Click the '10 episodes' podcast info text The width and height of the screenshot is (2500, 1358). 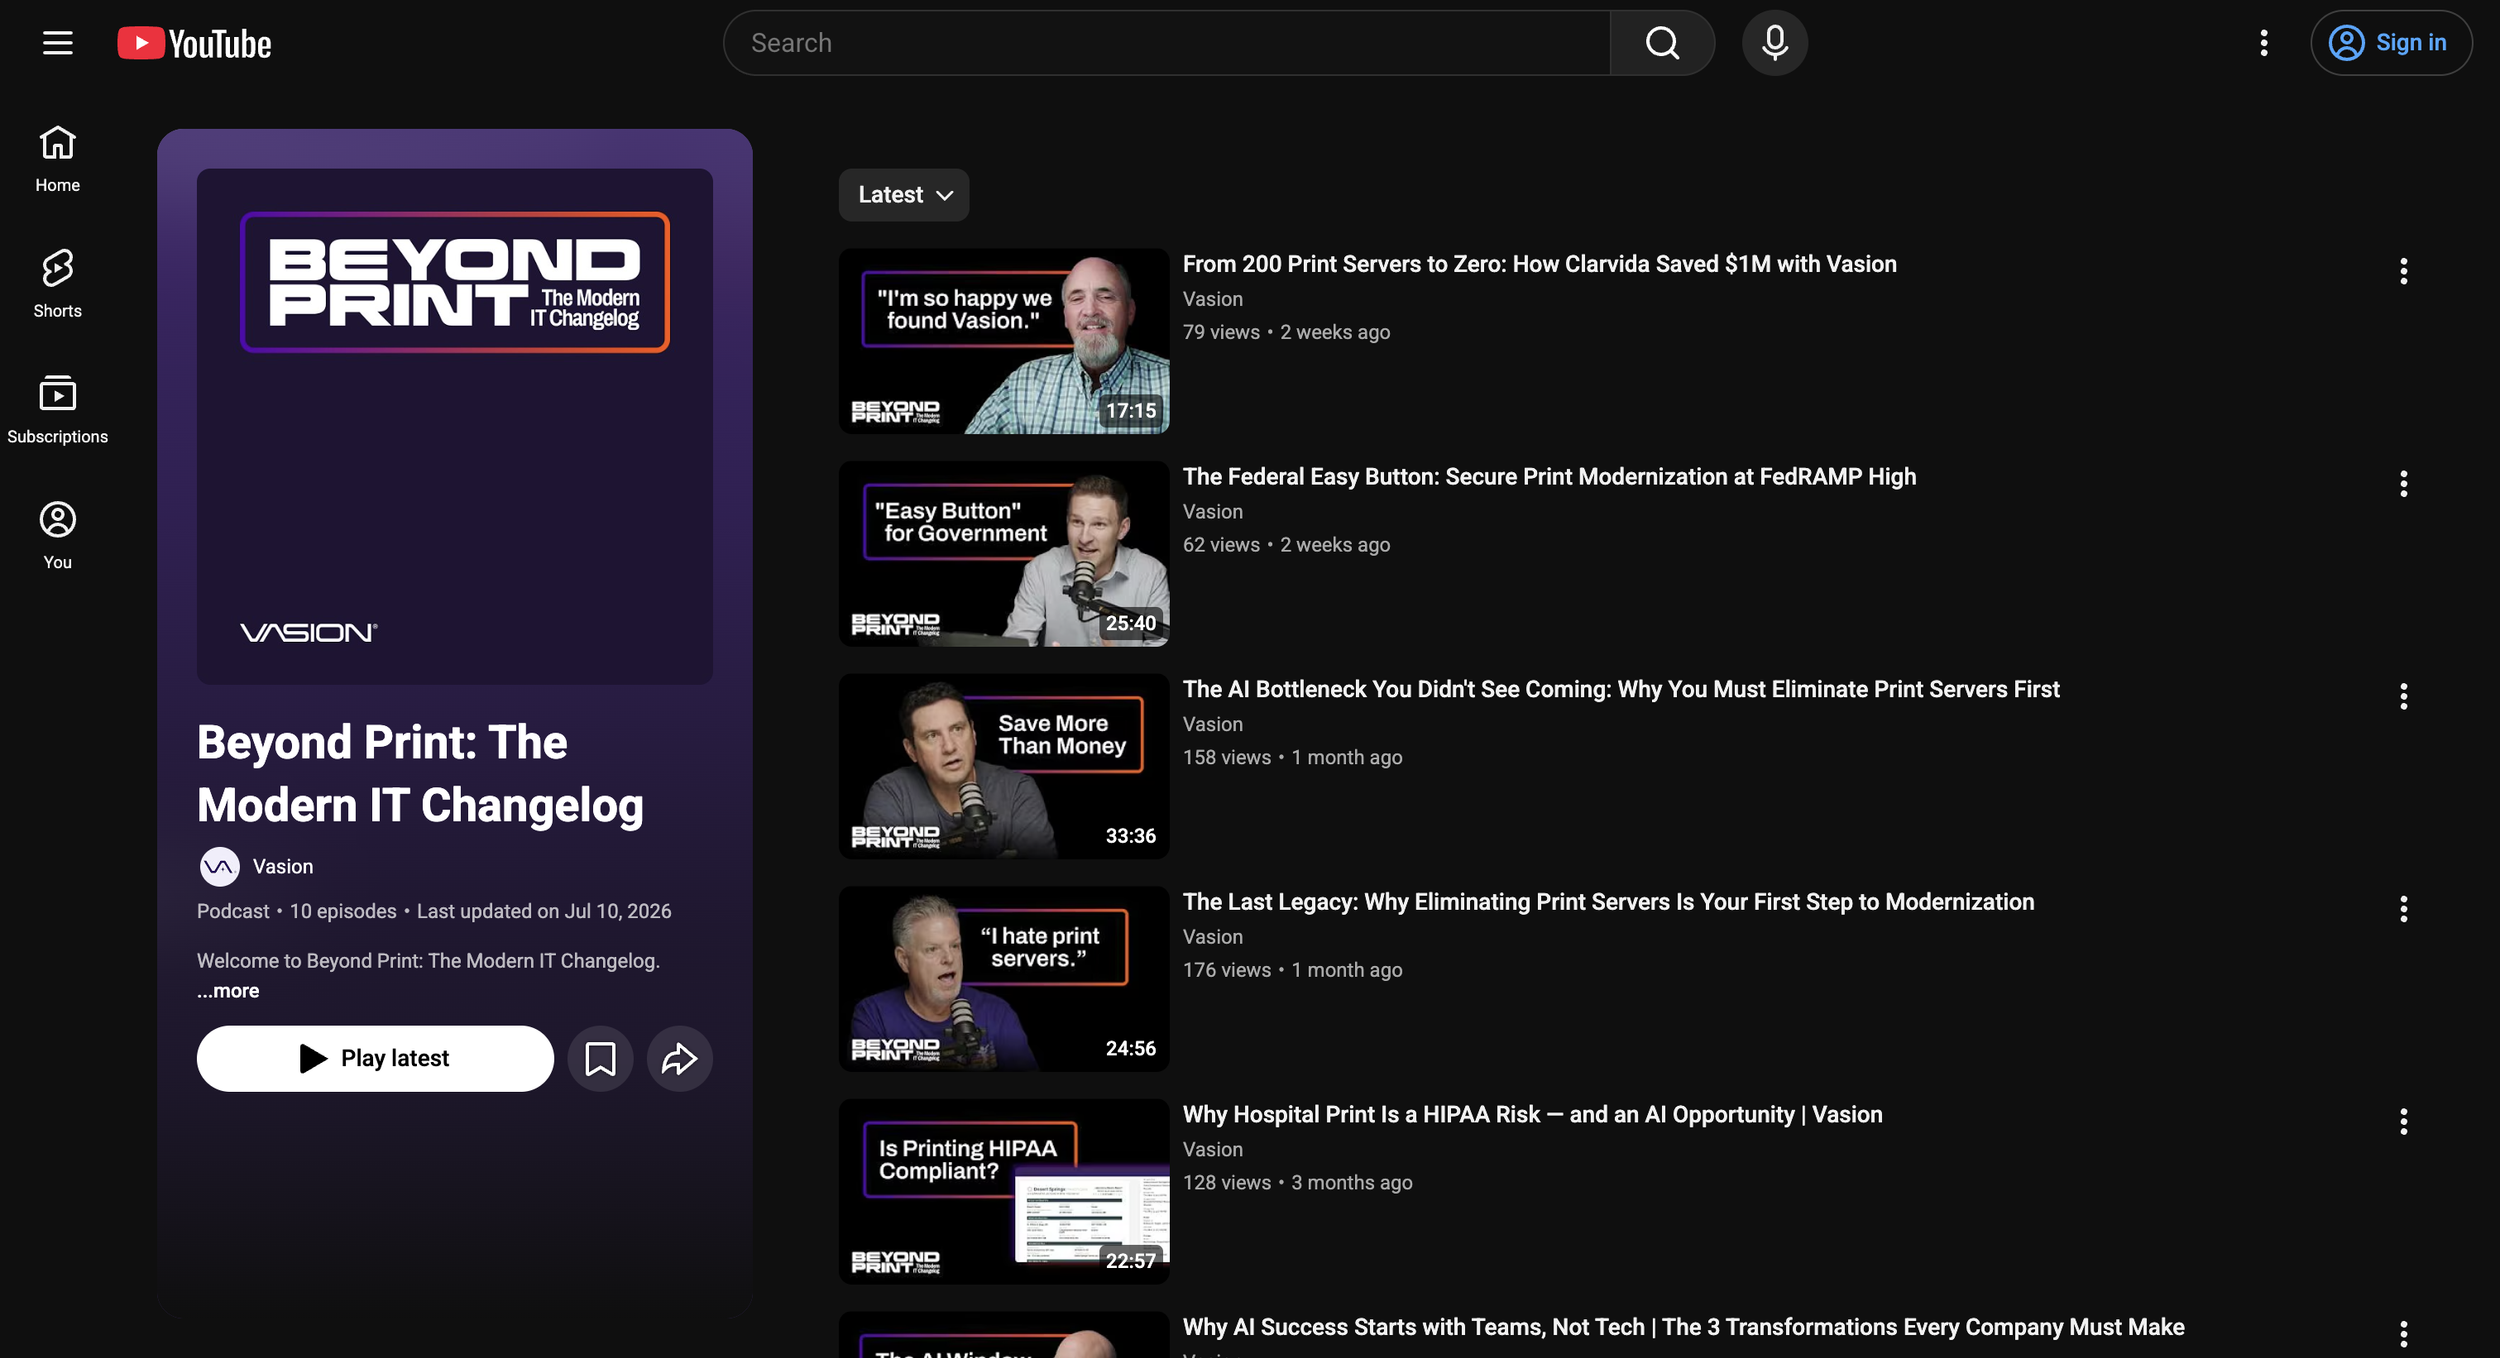click(343, 911)
